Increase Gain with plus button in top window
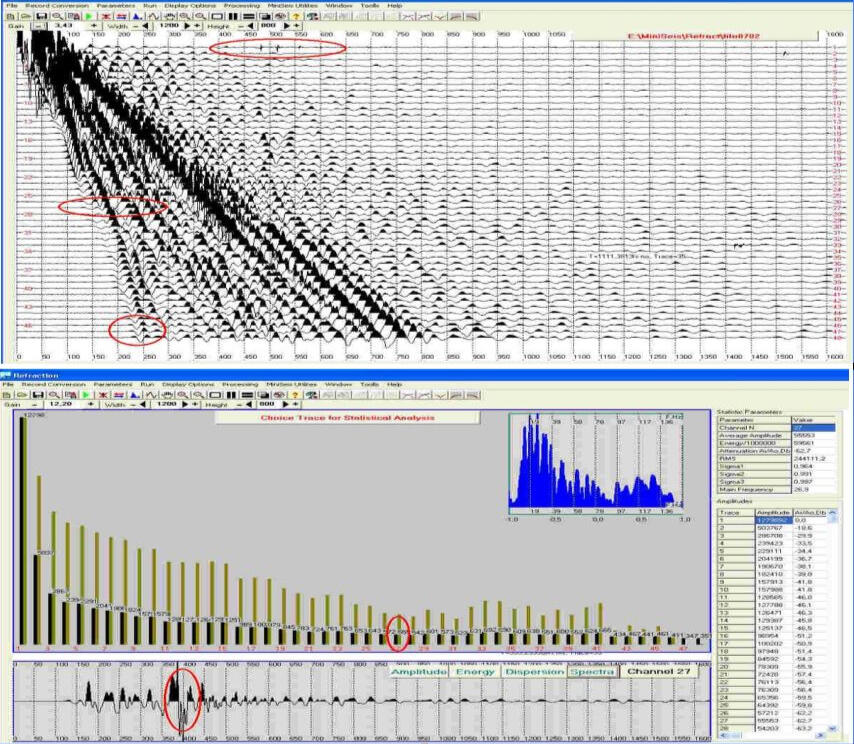The width and height of the screenshot is (854, 744). click(94, 27)
